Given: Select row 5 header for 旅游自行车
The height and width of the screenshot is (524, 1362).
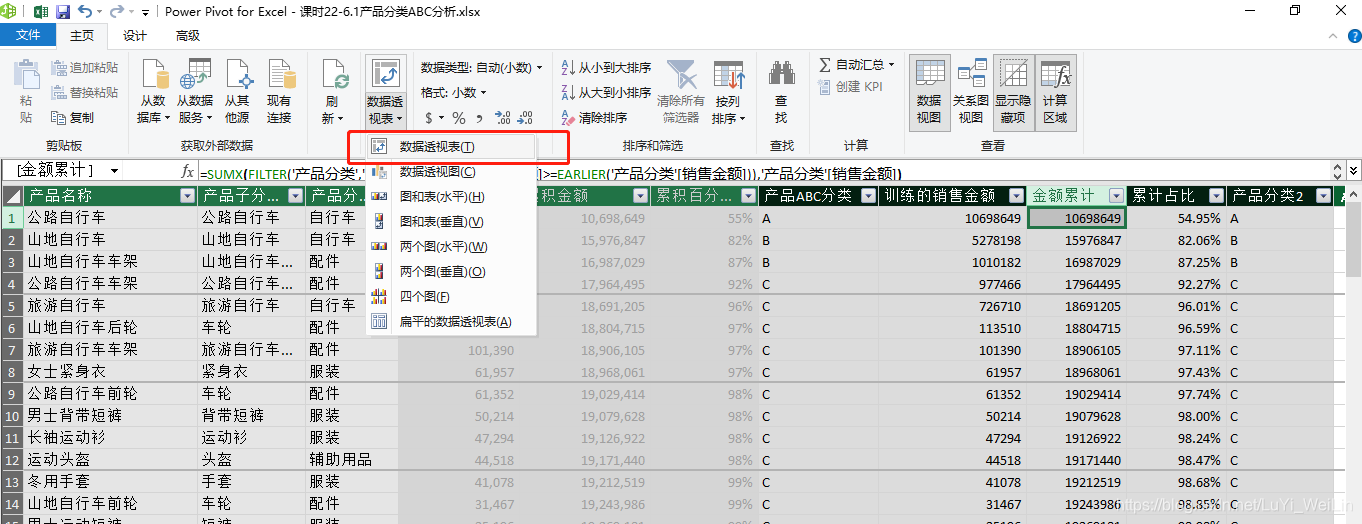Looking at the screenshot, I should (11, 306).
